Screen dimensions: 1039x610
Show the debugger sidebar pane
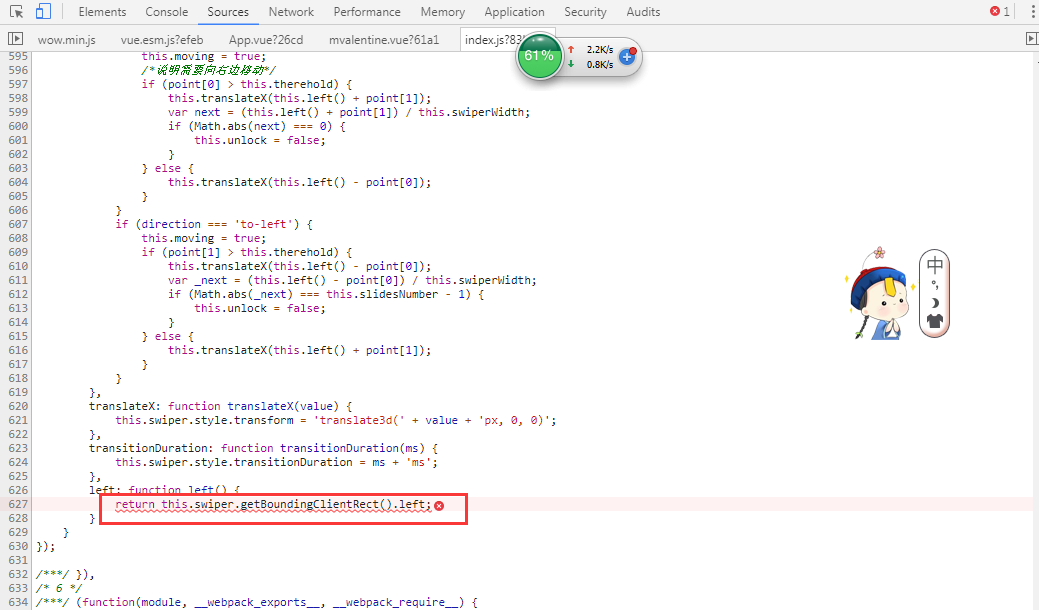(x=1031, y=39)
